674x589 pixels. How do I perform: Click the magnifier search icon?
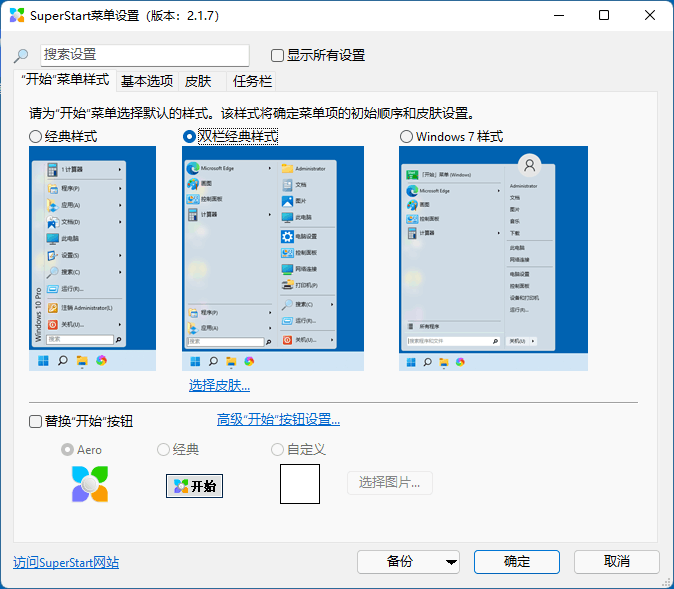[21, 56]
